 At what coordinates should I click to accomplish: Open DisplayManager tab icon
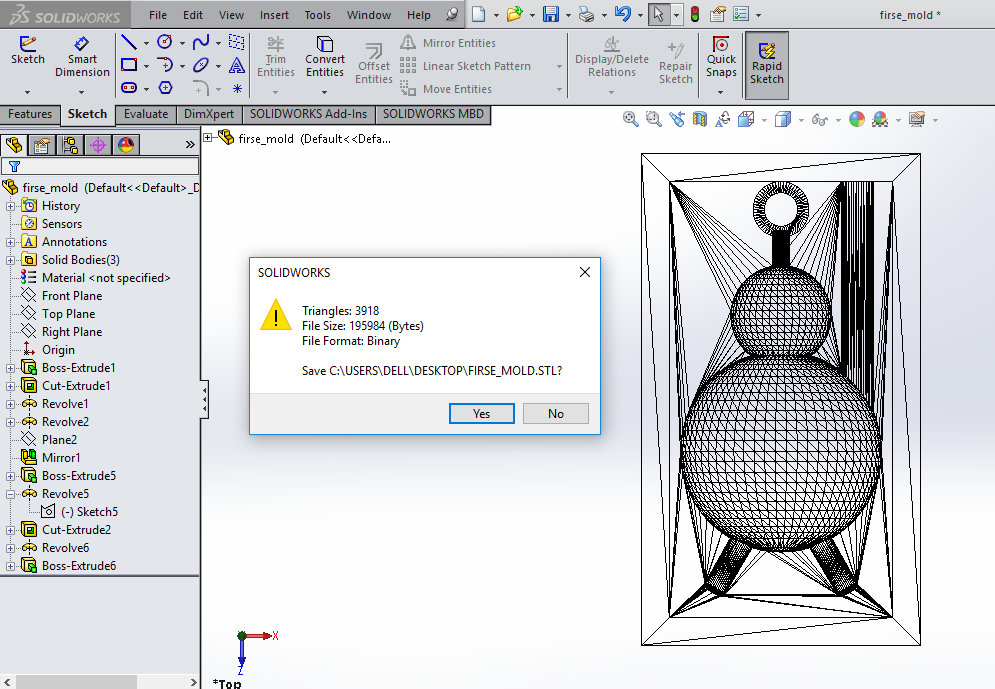point(126,145)
